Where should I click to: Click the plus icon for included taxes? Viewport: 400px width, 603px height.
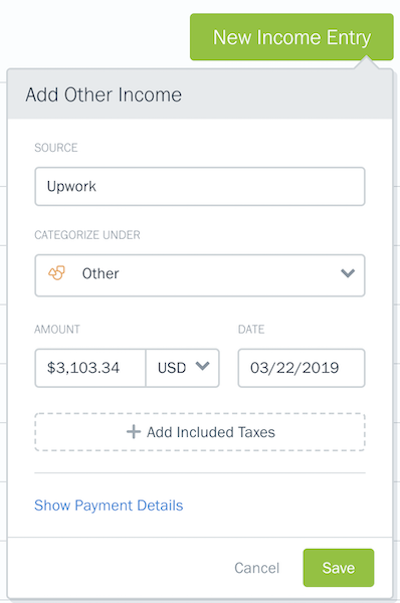click(x=133, y=432)
